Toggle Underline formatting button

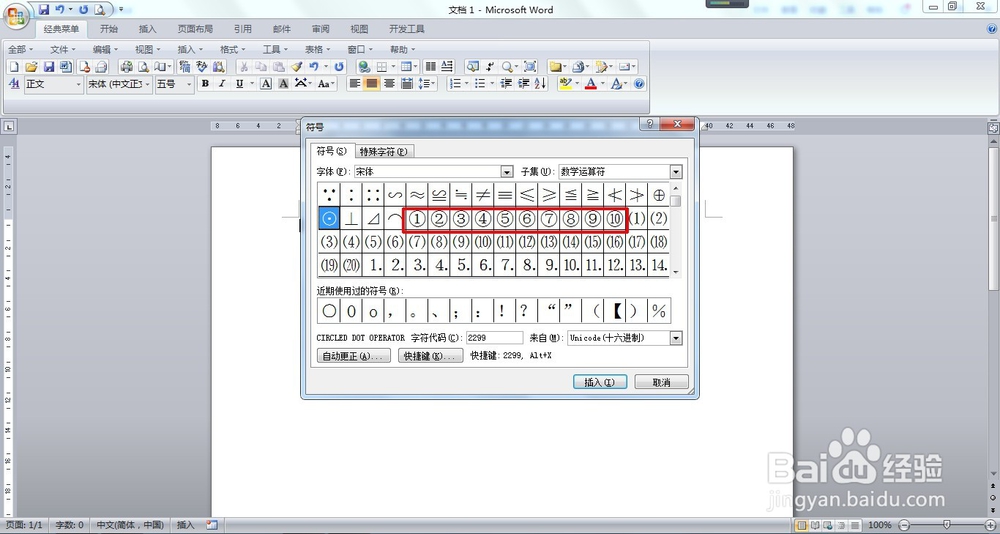[x=240, y=84]
